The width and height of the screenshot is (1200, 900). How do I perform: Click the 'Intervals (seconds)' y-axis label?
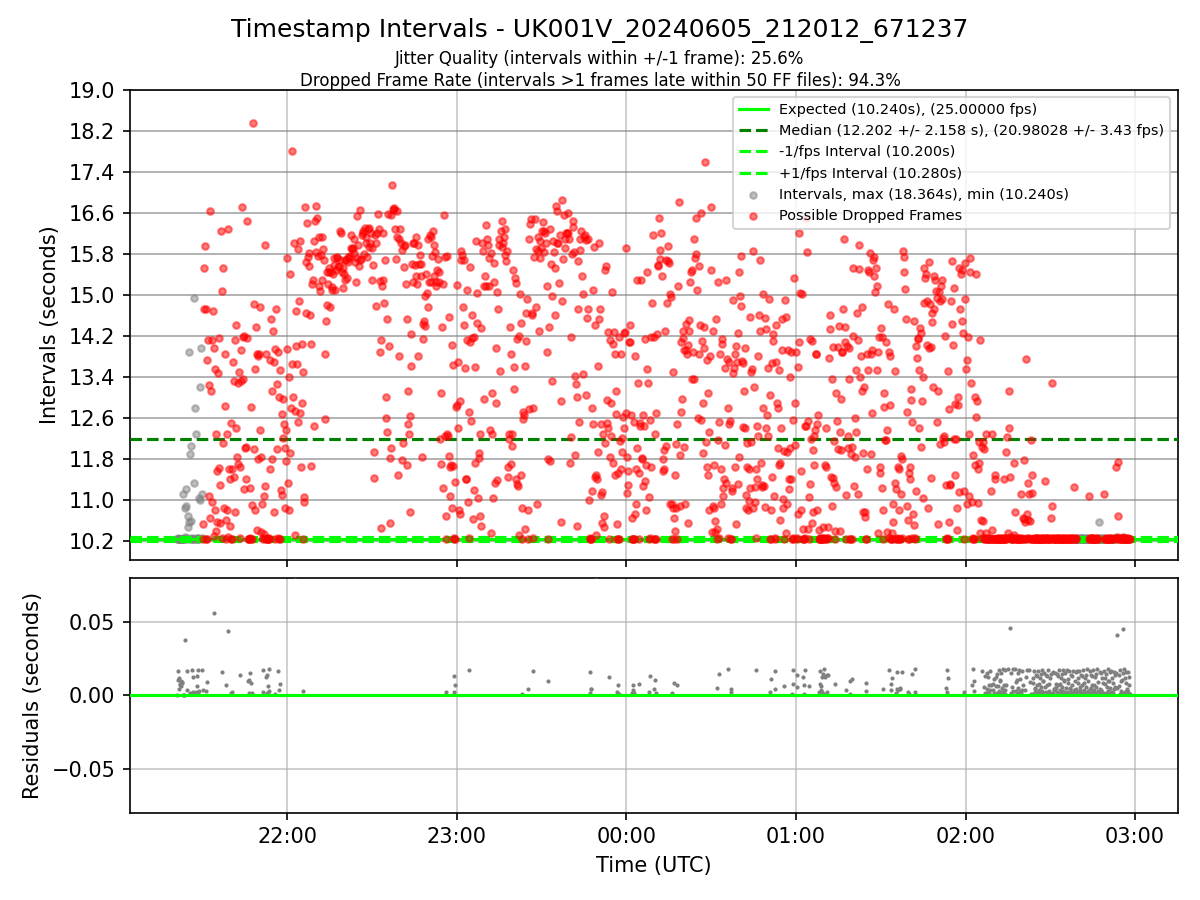pos(49,324)
